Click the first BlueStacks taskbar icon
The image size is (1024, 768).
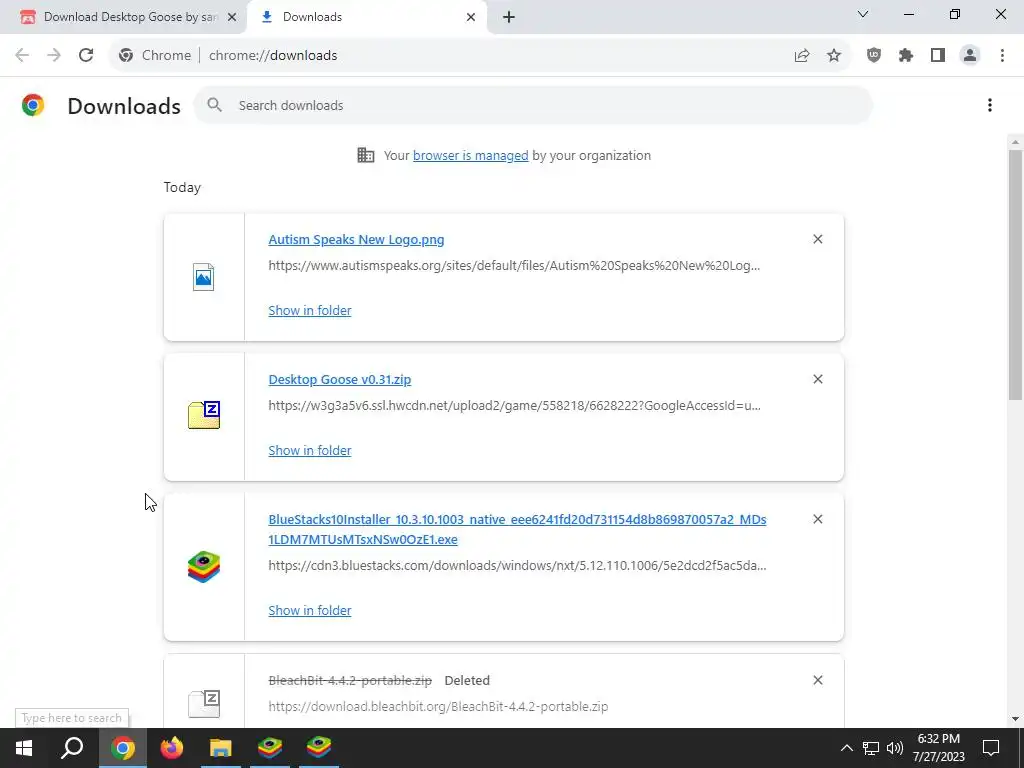coord(270,748)
